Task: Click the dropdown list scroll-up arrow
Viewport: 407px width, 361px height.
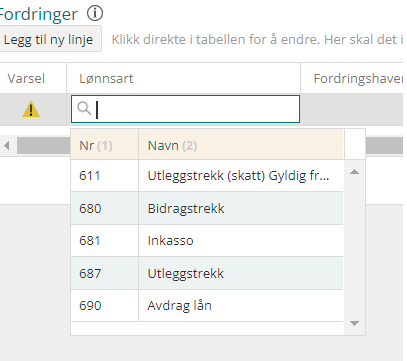Action: [x=354, y=172]
